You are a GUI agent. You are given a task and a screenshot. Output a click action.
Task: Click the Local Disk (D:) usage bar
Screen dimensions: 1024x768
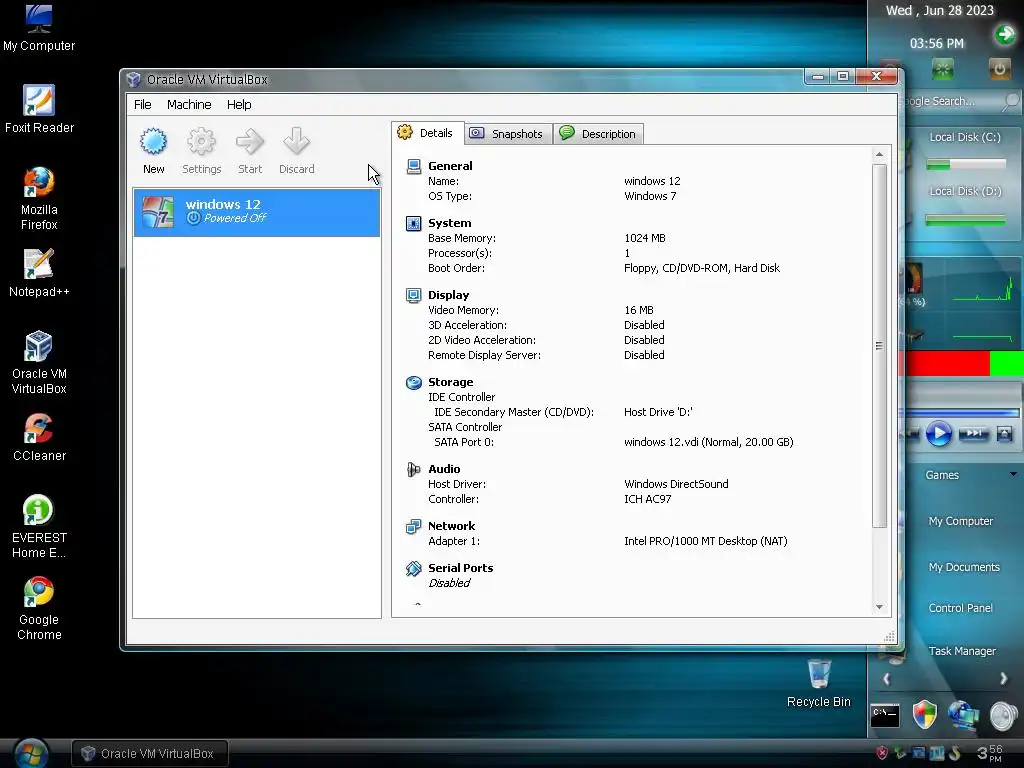tap(966, 221)
